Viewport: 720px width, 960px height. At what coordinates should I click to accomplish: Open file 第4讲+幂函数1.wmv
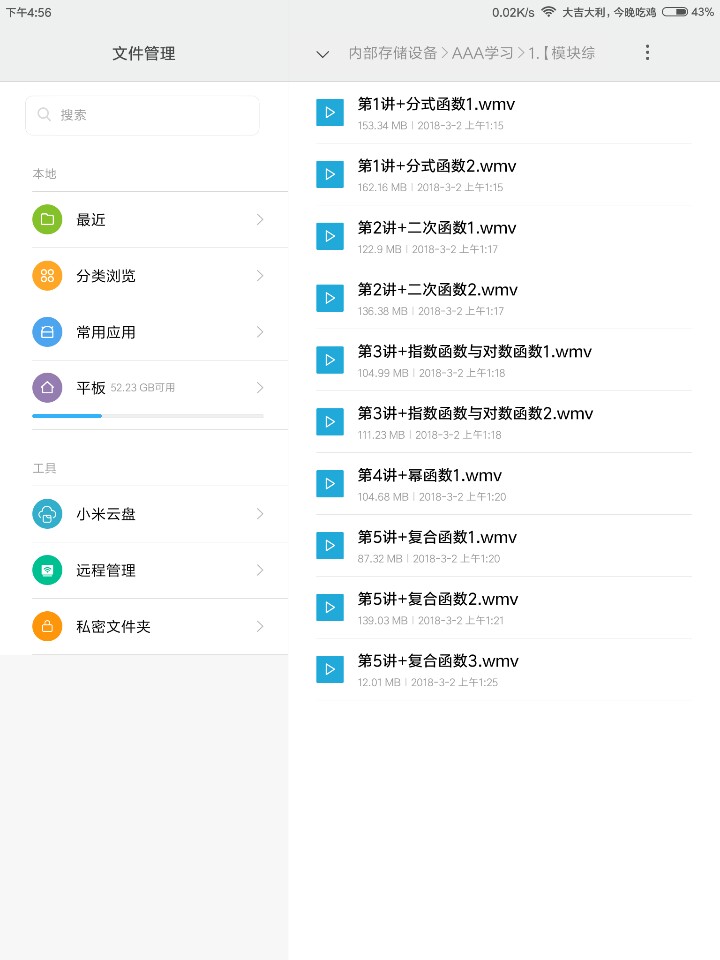click(430, 475)
